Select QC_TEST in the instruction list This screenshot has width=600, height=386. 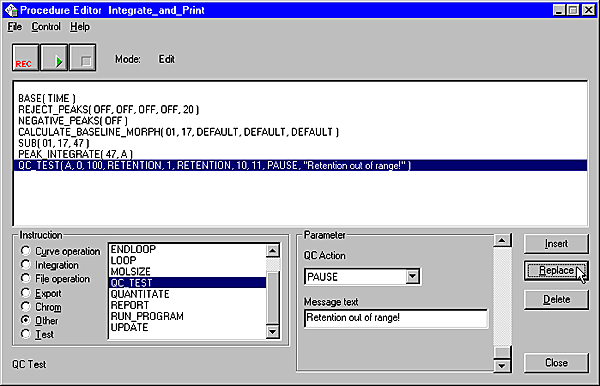point(188,283)
